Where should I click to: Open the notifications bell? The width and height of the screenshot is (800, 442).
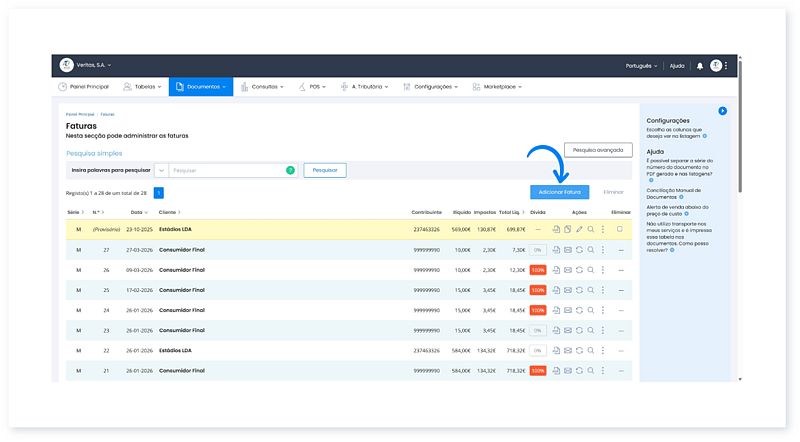[700, 66]
